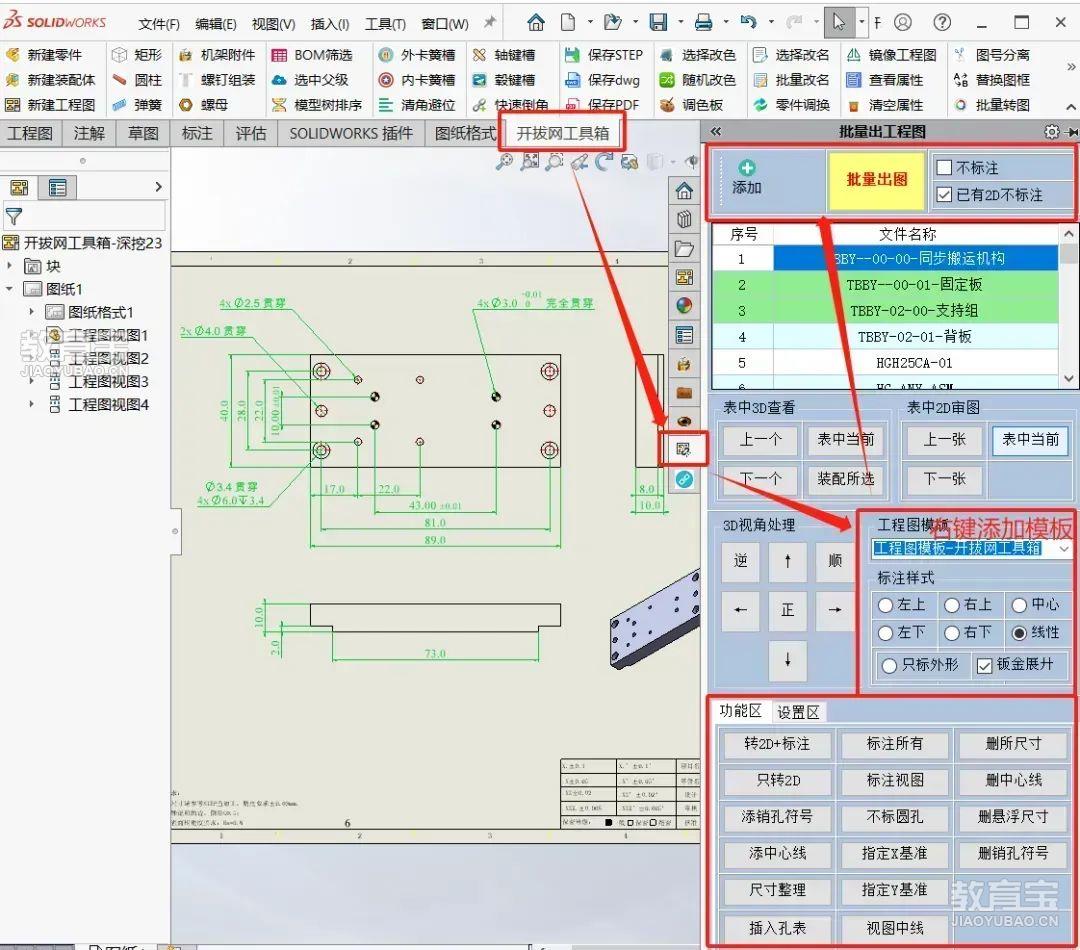Image resolution: width=1080 pixels, height=950 pixels.
Task: Switch to the 开拔网工具箱 tab
Action: tap(563, 133)
